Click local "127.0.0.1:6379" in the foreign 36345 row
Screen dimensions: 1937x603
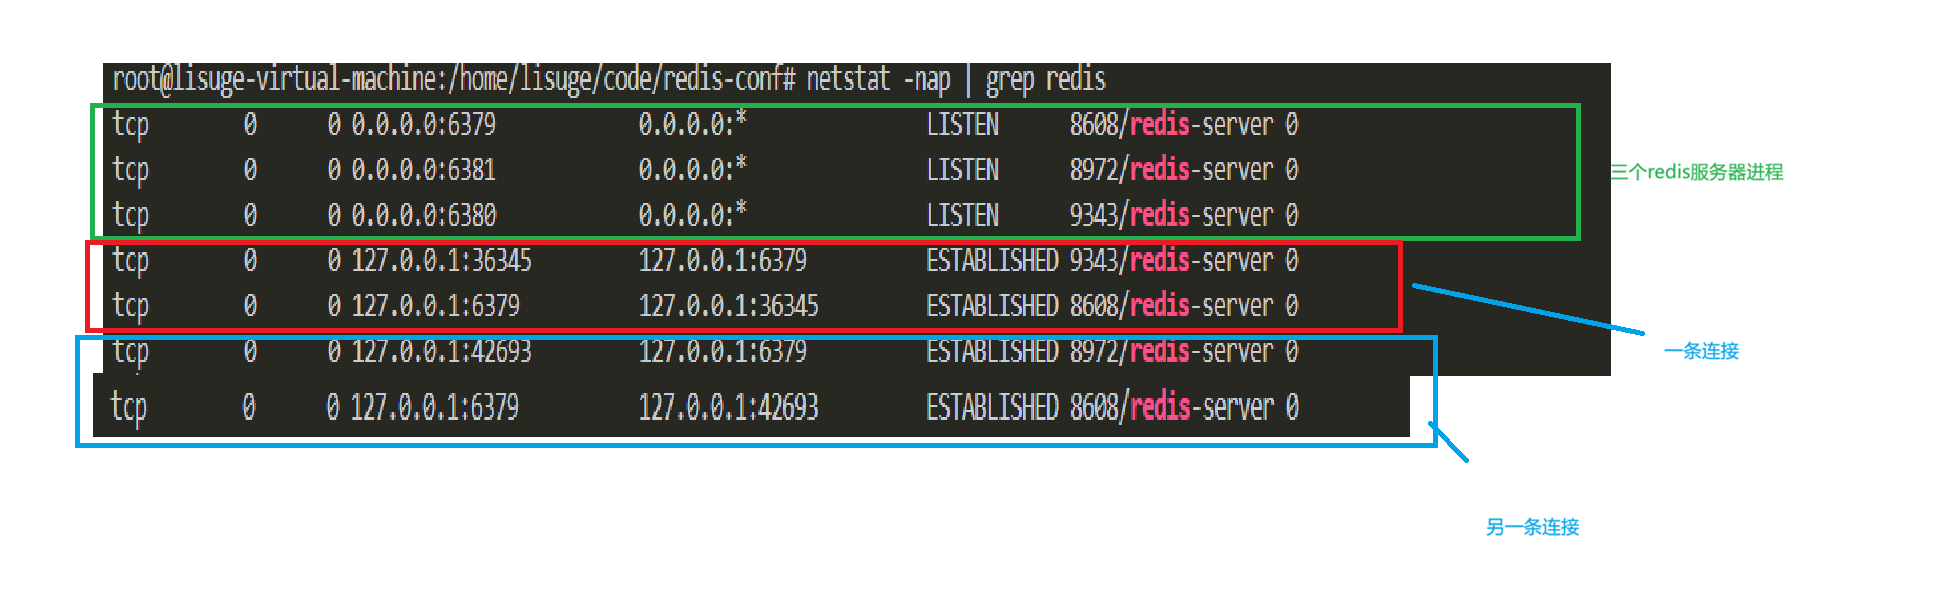point(436,305)
